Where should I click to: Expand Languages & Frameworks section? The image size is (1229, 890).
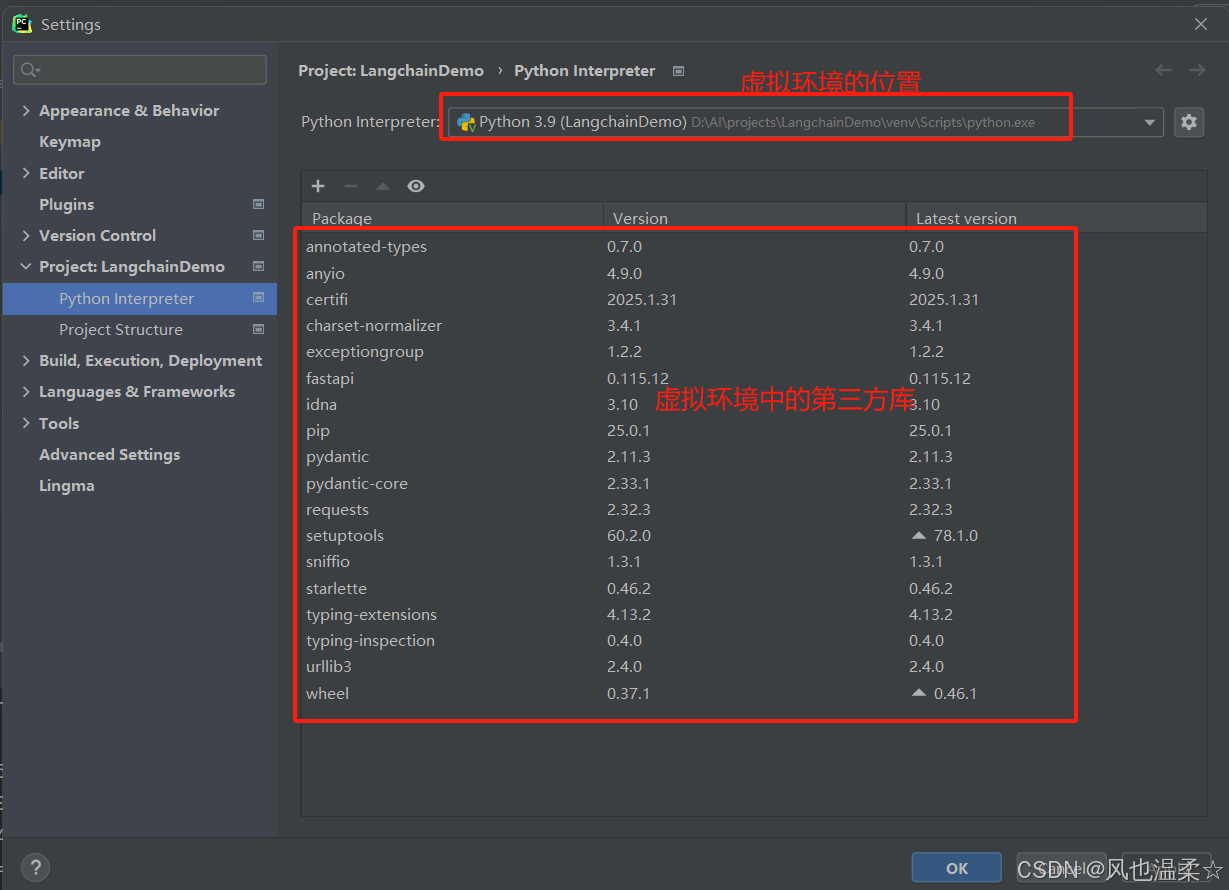(26, 392)
